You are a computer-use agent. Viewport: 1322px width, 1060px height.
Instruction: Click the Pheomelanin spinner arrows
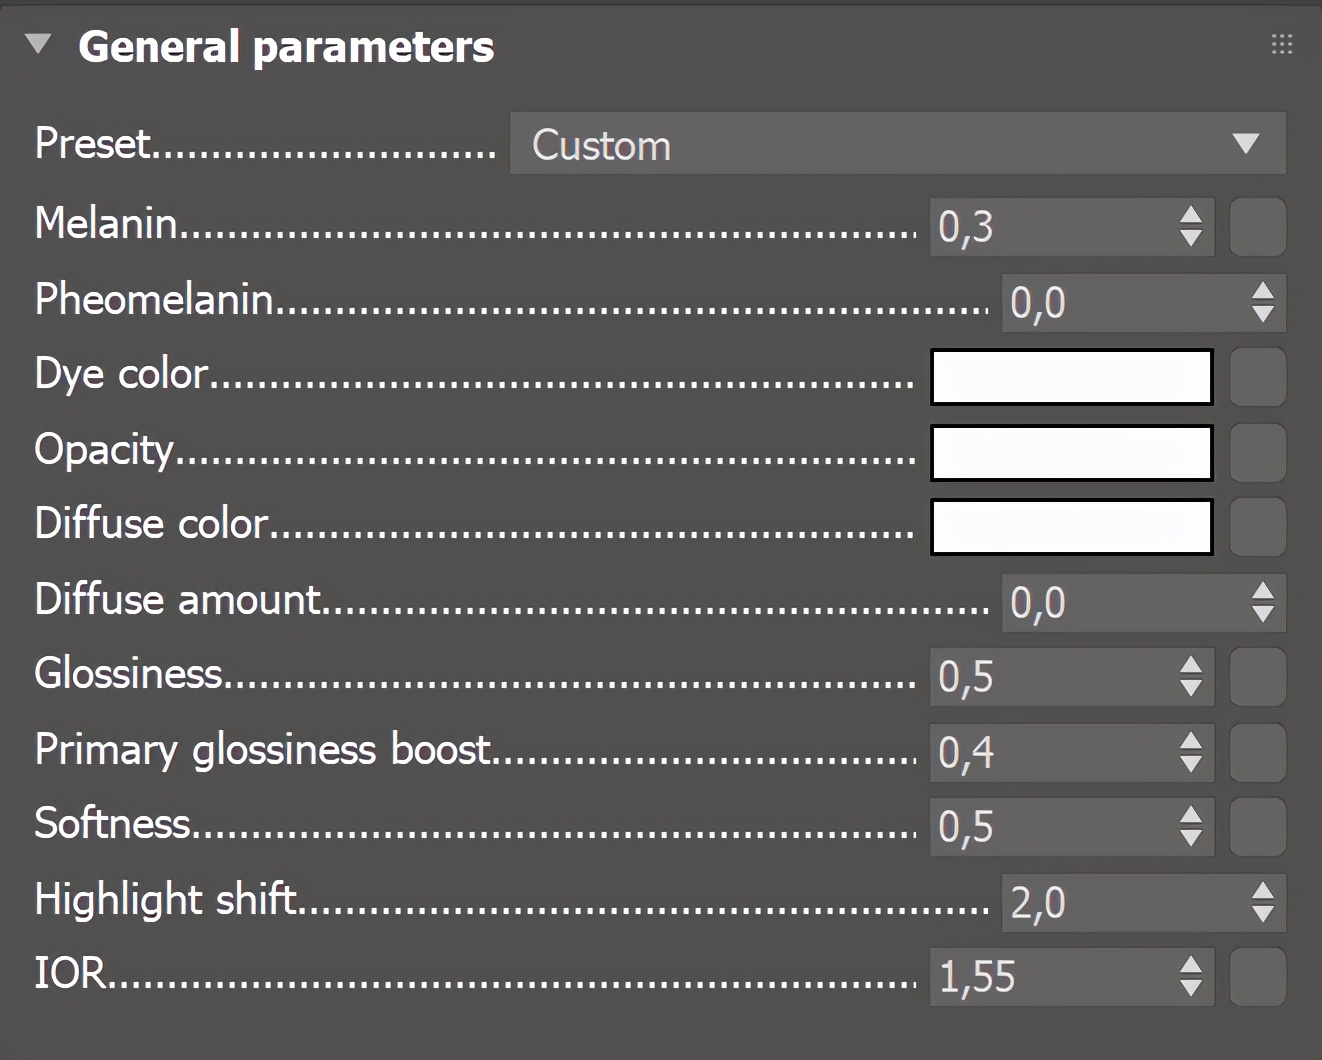1263,302
